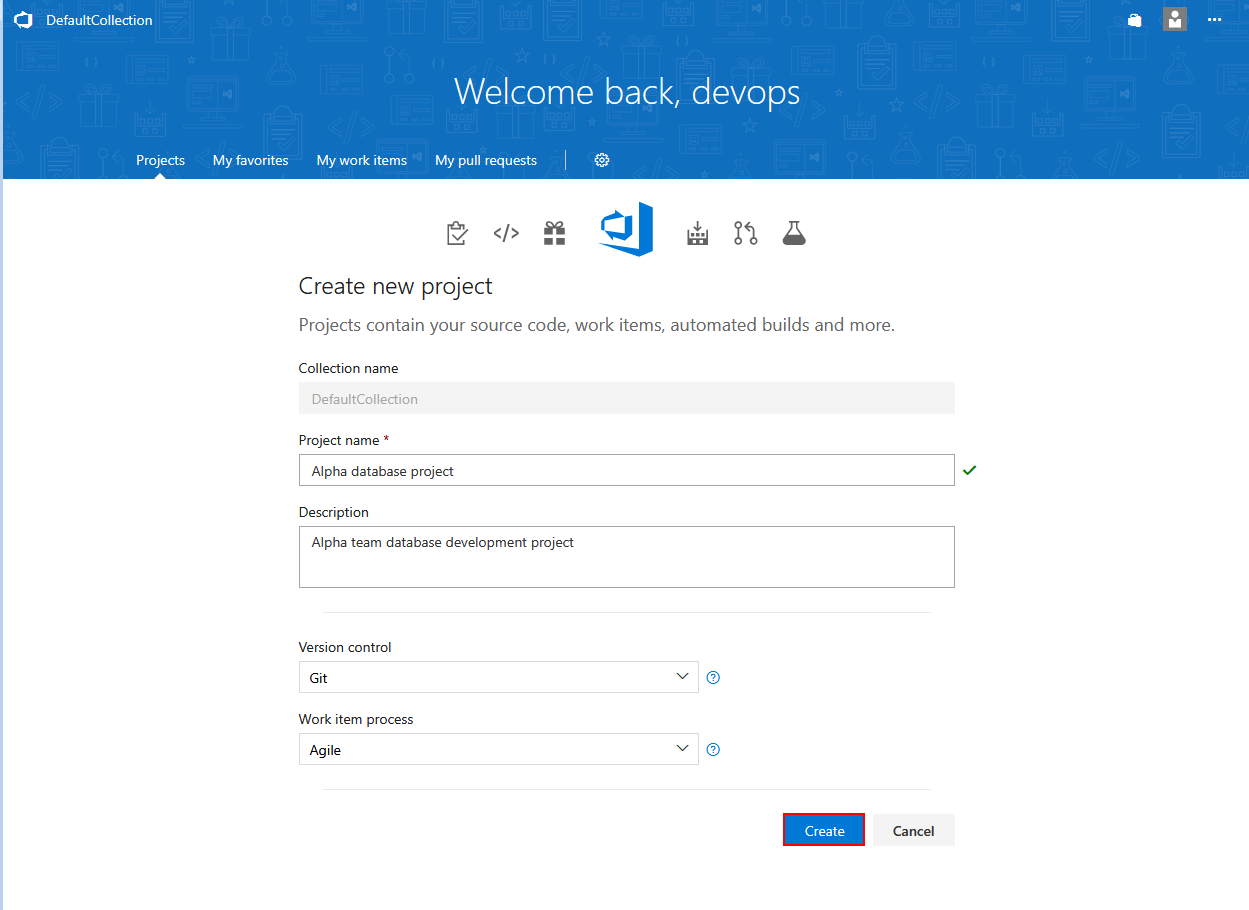Switch to the Projects tab

tap(160, 160)
